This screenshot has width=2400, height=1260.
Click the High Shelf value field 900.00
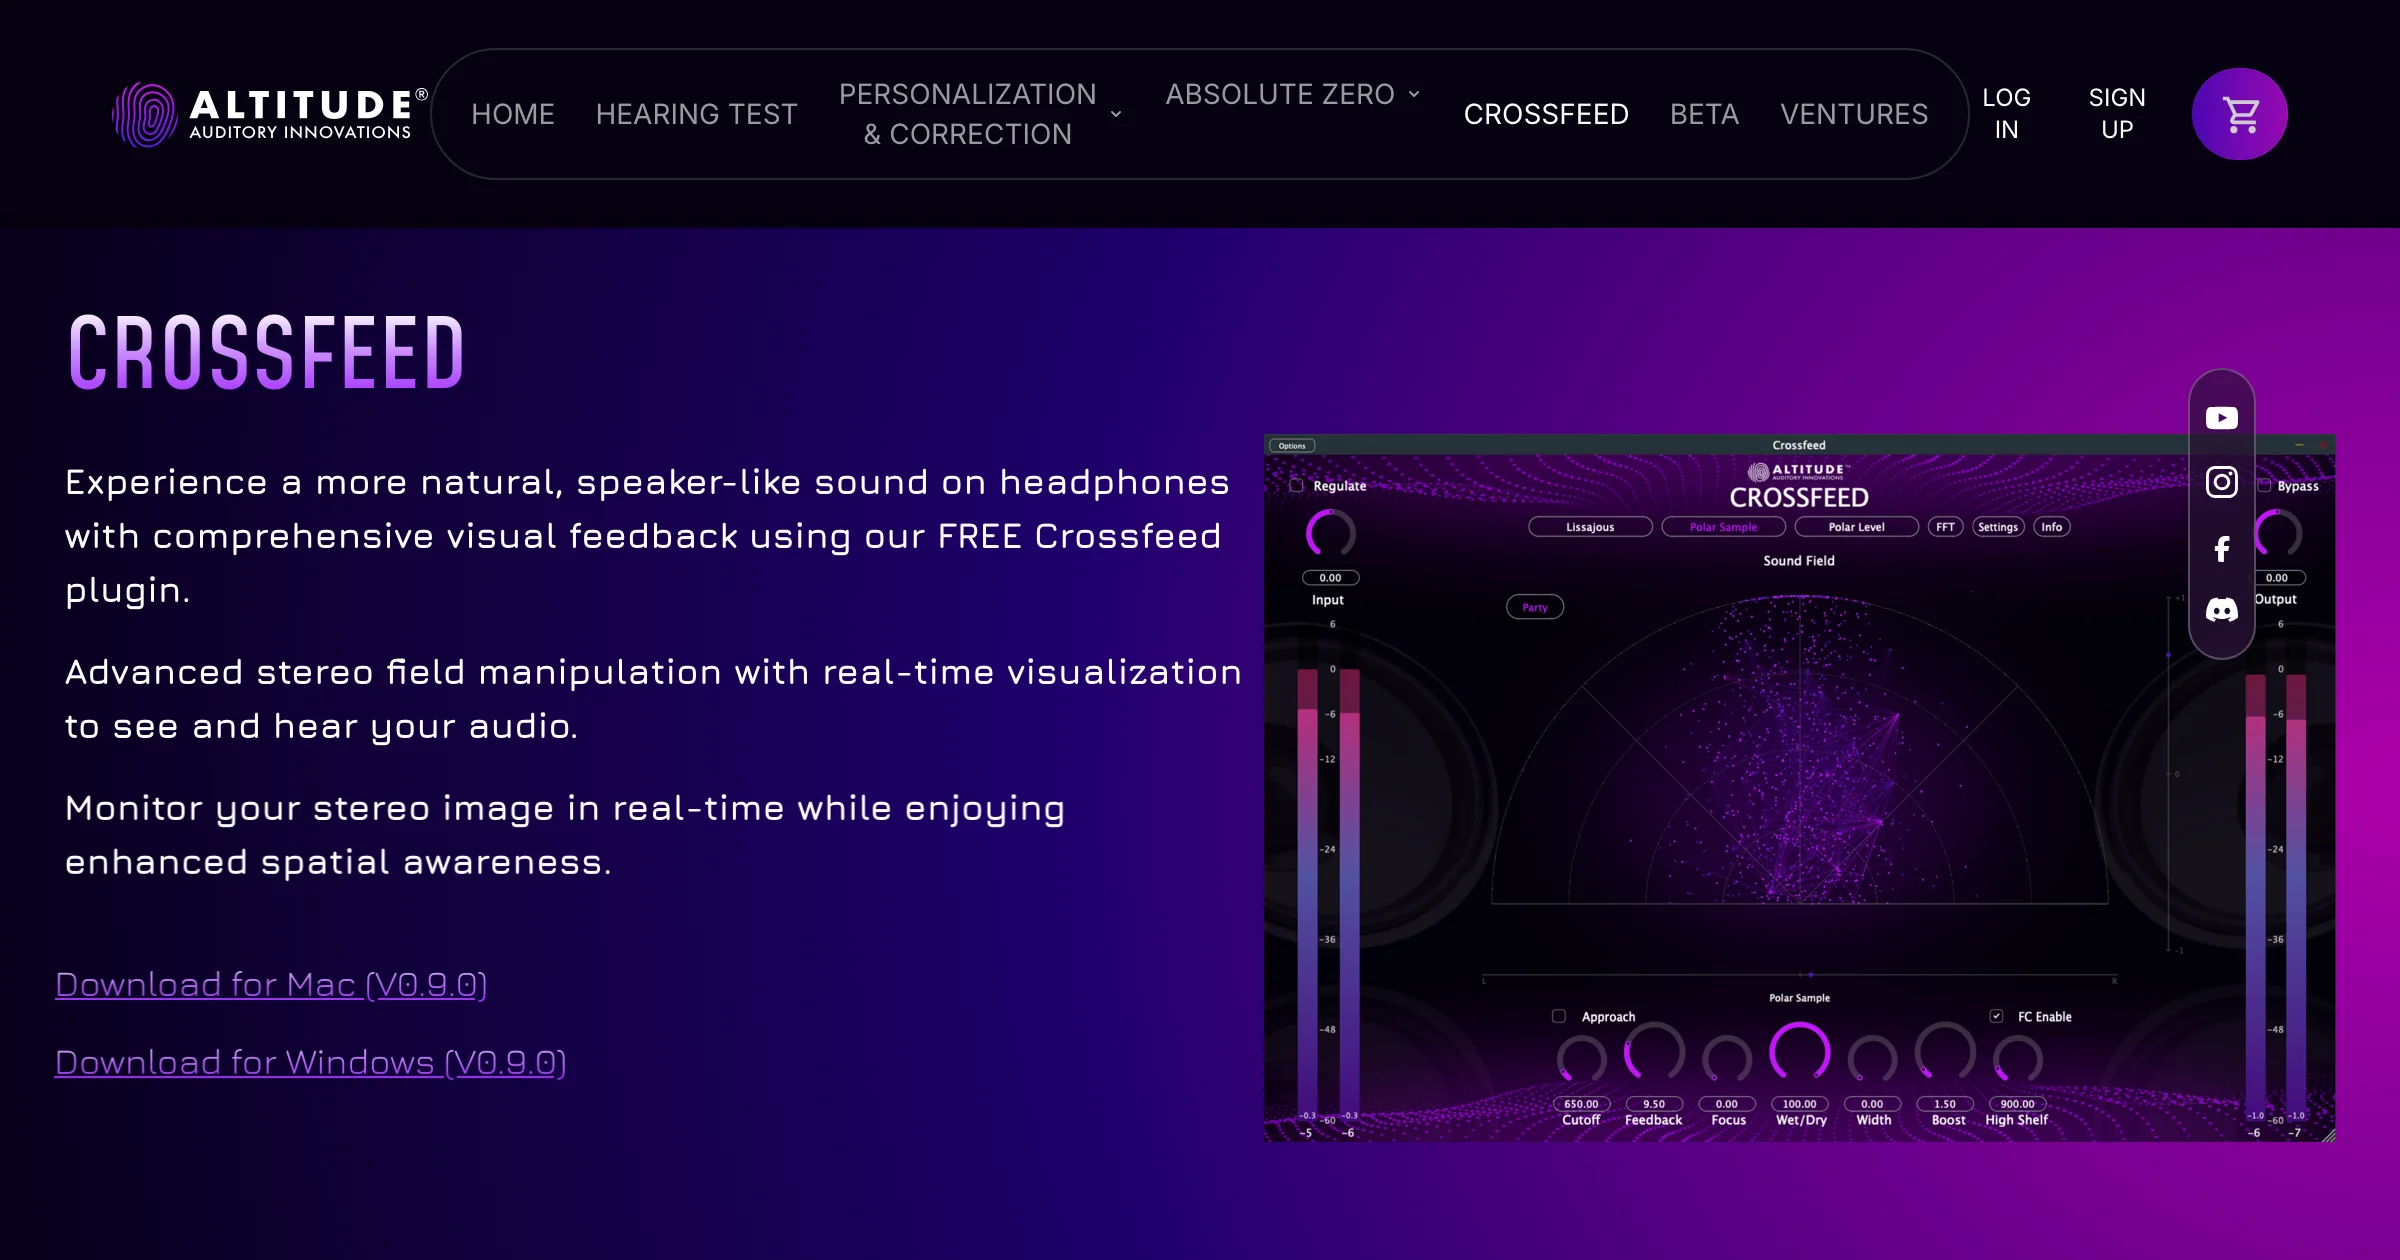(x=2018, y=1104)
